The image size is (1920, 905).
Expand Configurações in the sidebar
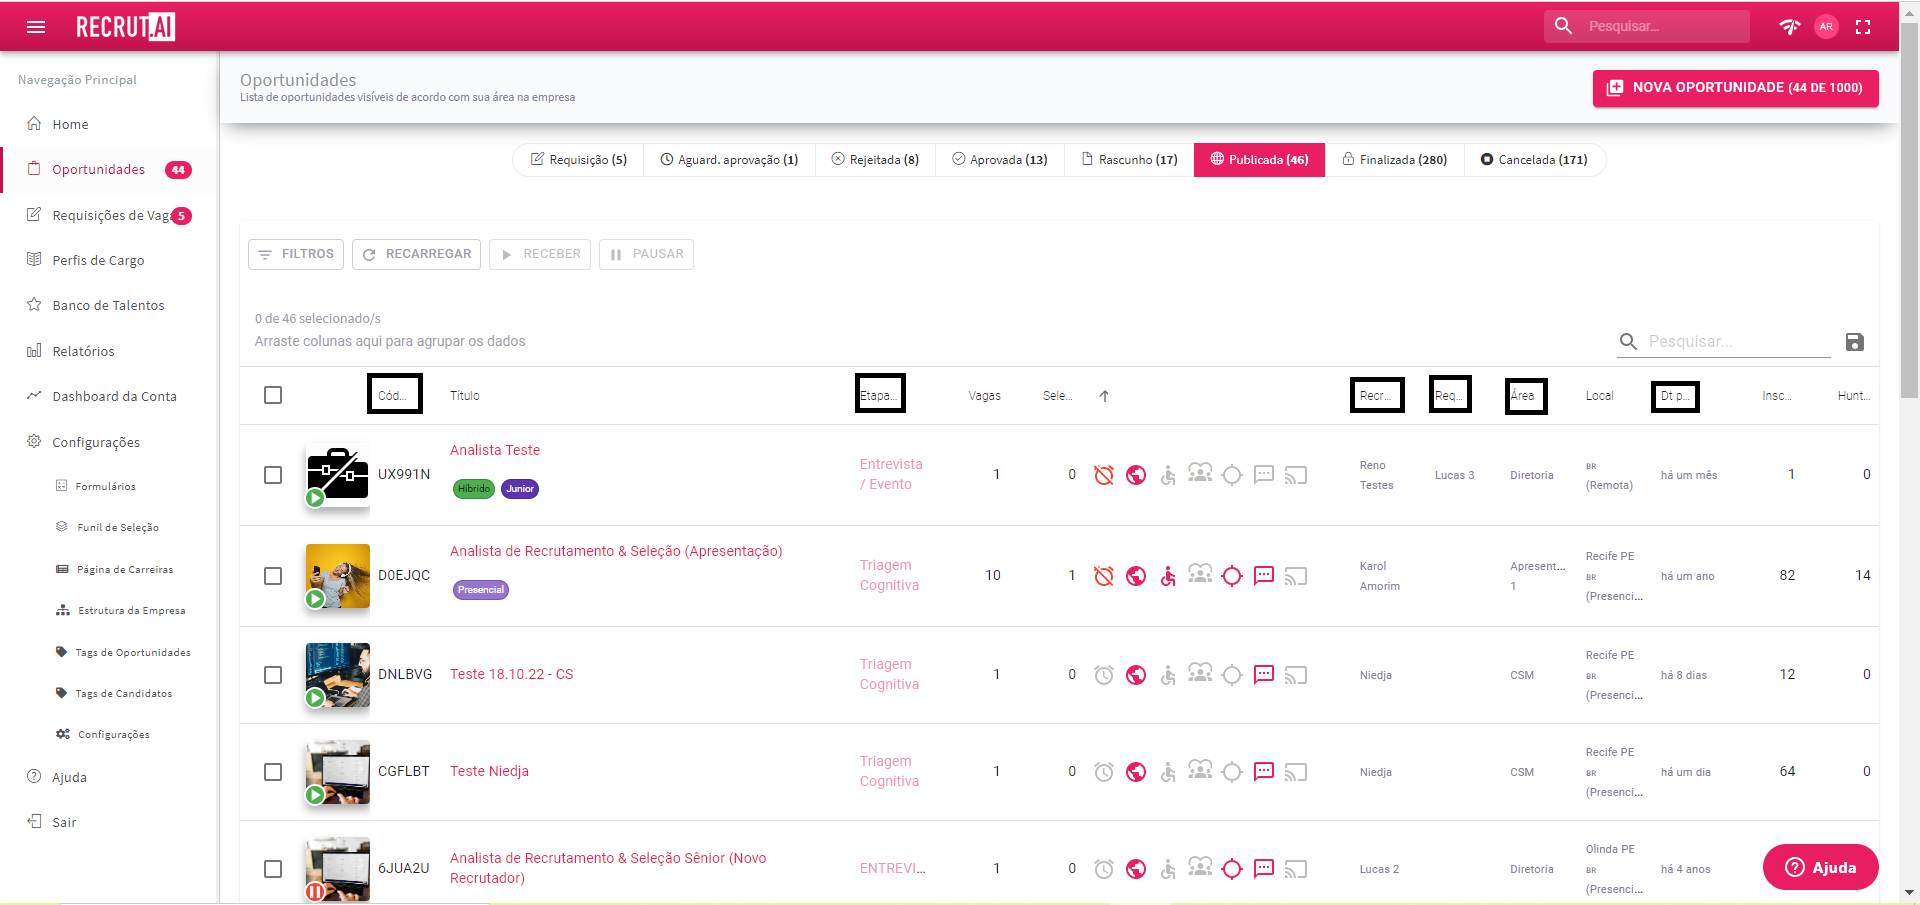[x=96, y=442]
